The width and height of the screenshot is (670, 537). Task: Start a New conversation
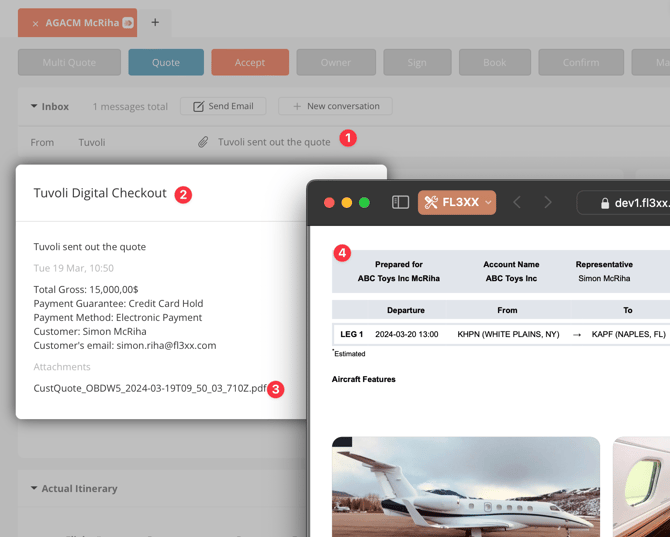(x=335, y=106)
